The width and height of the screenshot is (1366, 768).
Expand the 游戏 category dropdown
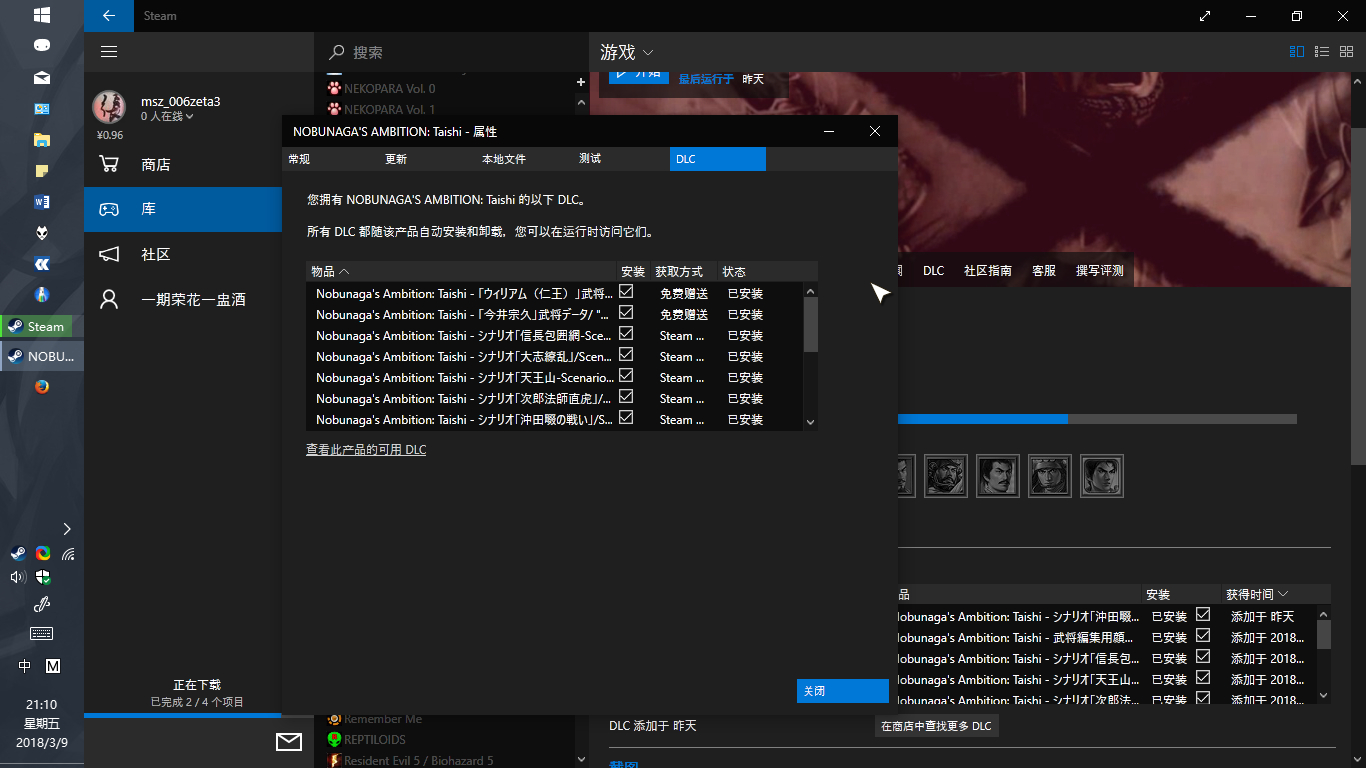pyautogui.click(x=627, y=52)
